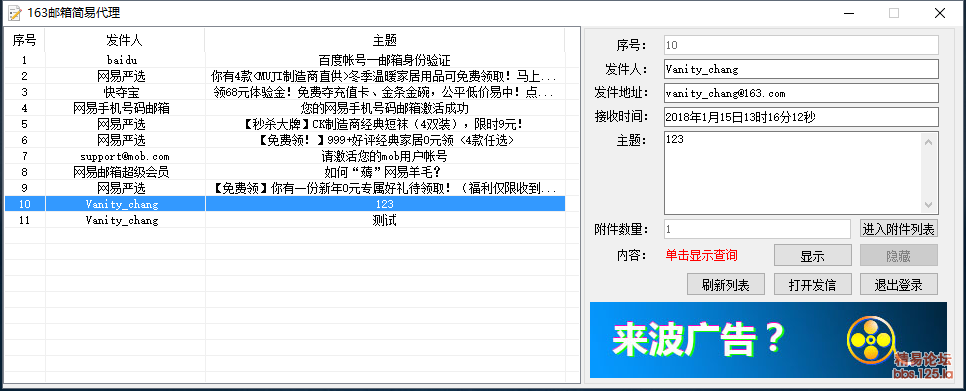
Task: Click the subject box scroll down arrow
Action: click(928, 205)
